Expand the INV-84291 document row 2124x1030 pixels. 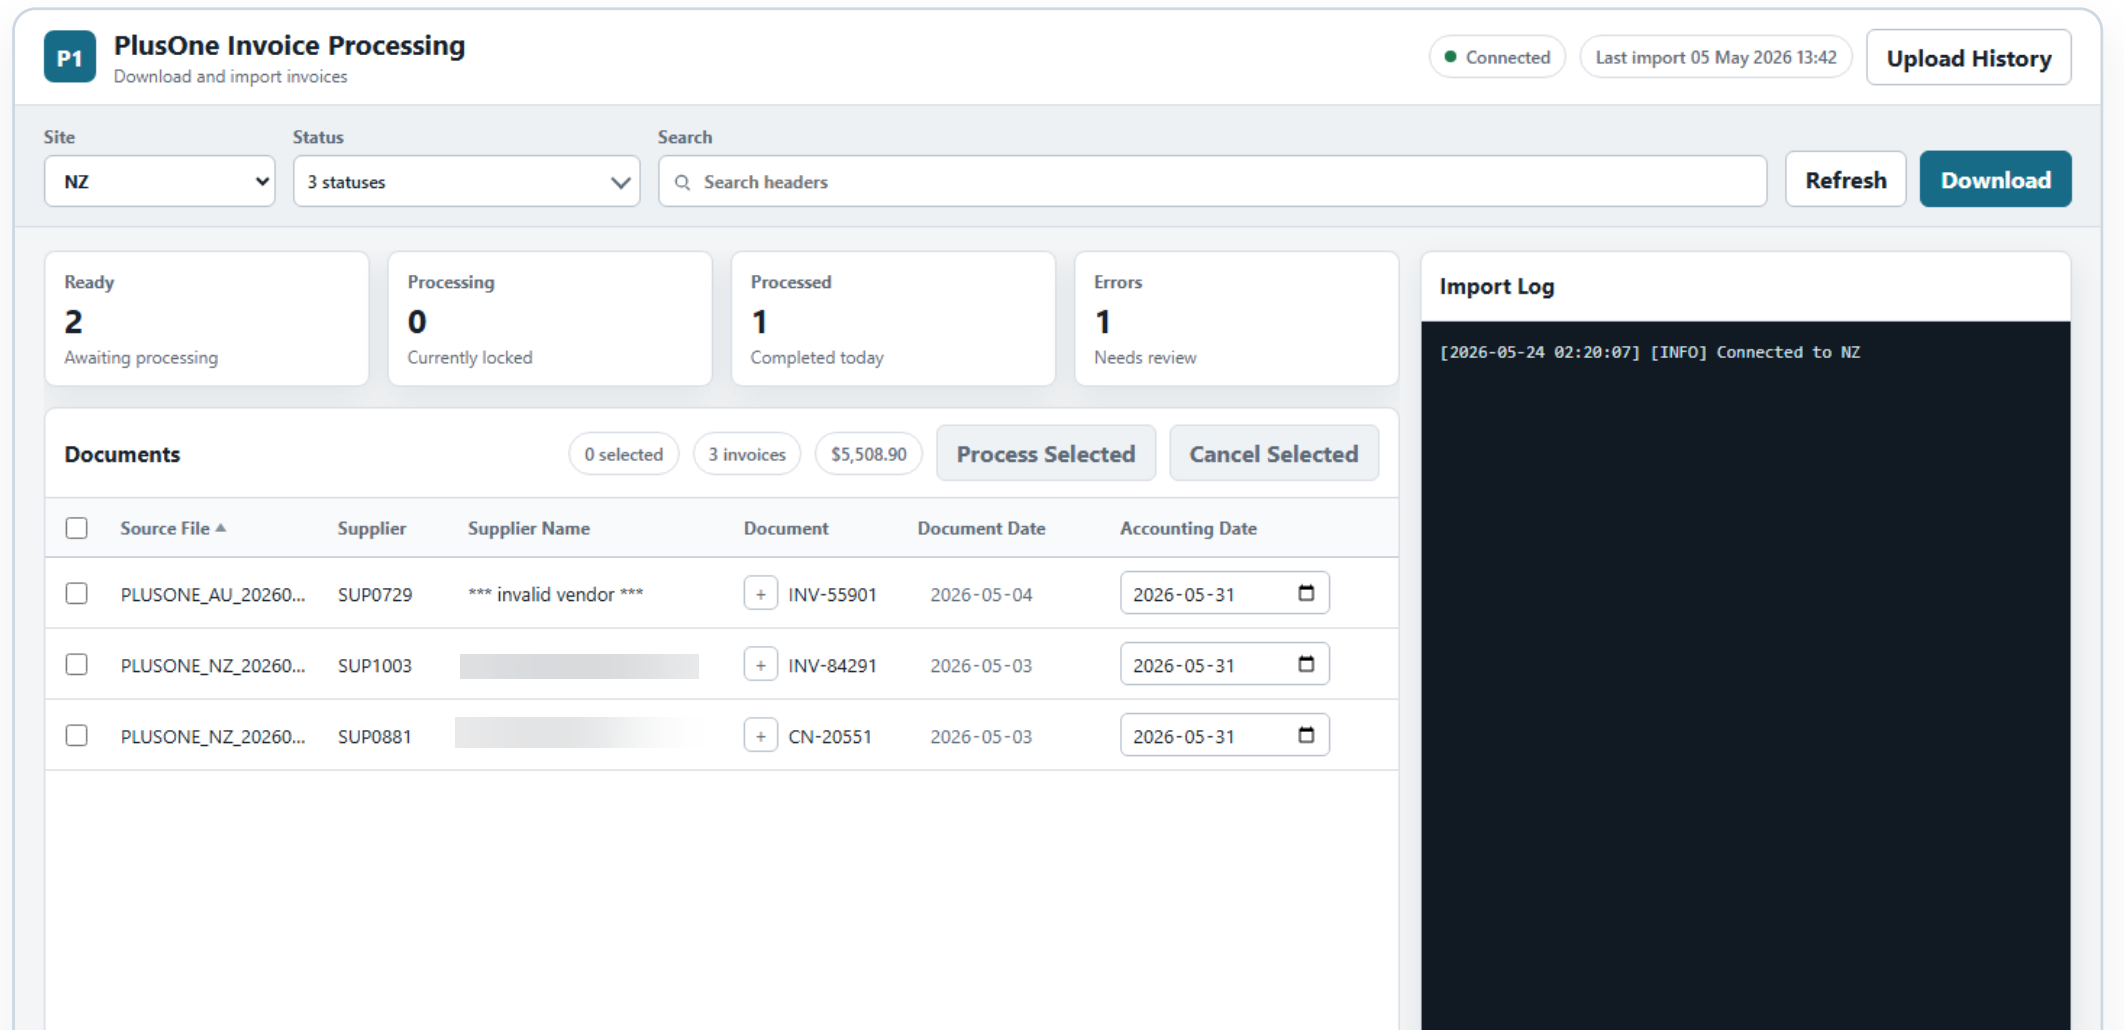pyautogui.click(x=761, y=664)
